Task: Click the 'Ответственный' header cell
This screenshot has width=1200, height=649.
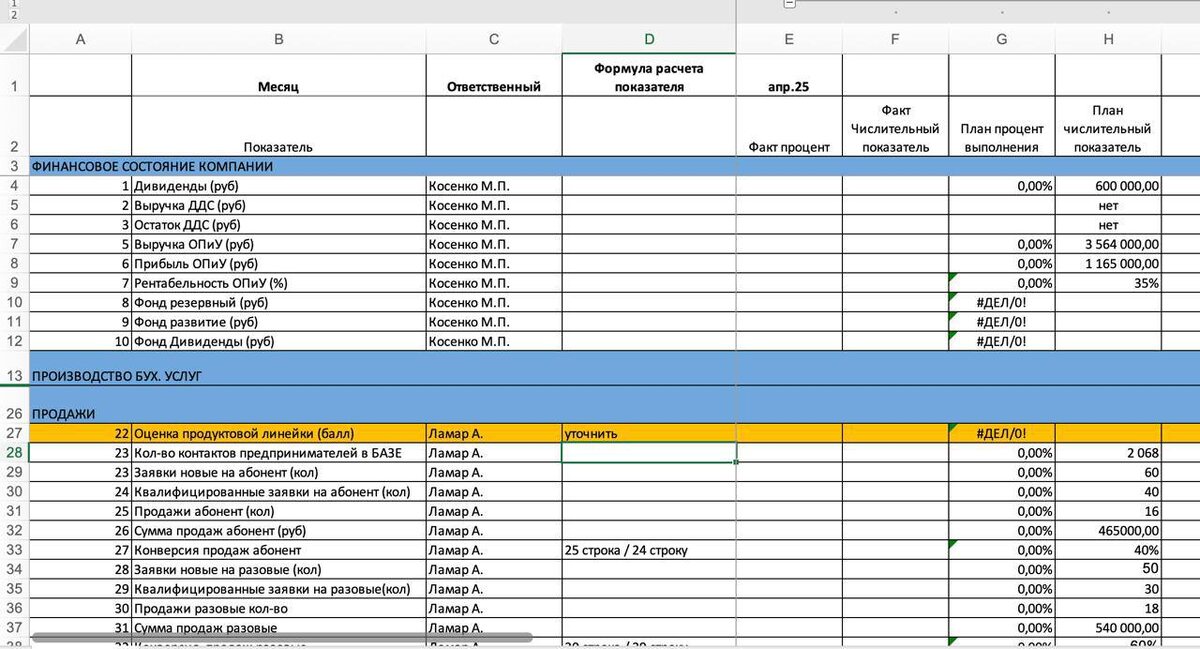Action: tap(494, 75)
